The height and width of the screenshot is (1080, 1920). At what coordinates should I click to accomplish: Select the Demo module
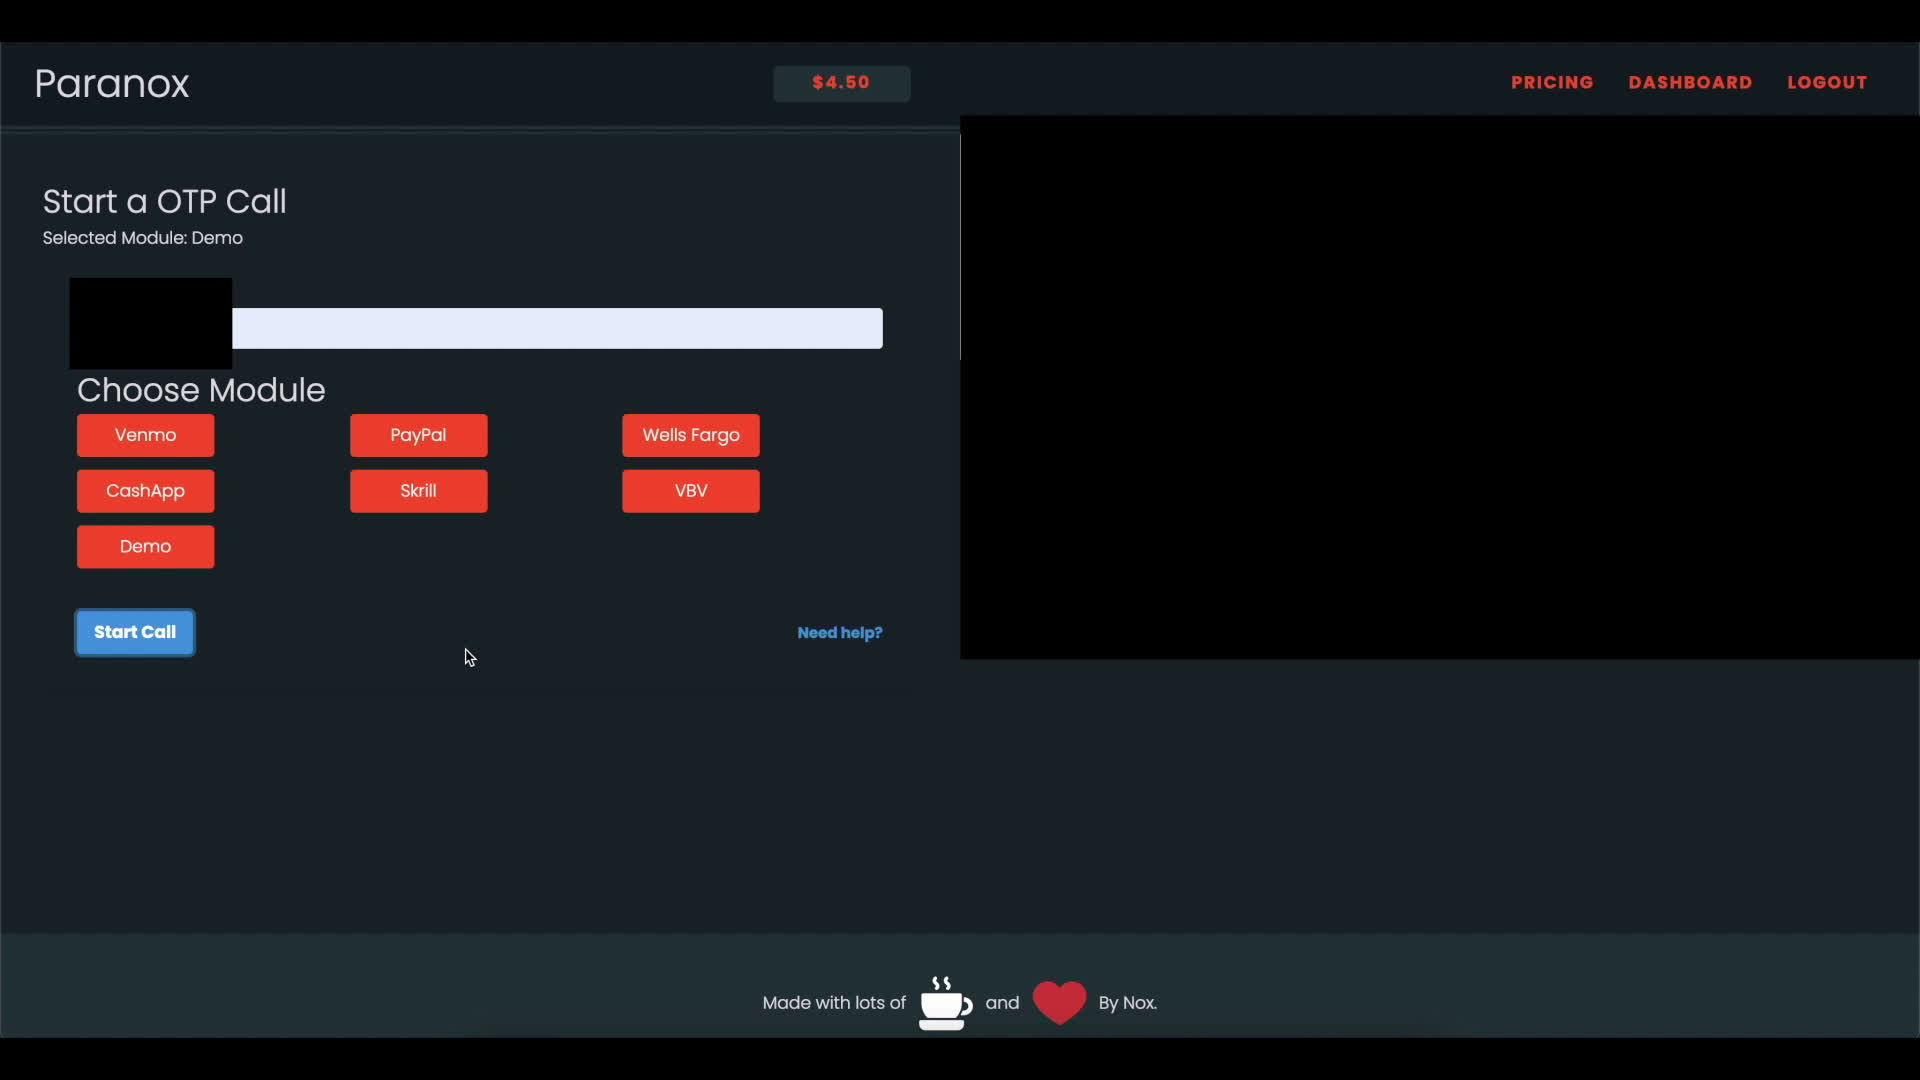(x=145, y=546)
